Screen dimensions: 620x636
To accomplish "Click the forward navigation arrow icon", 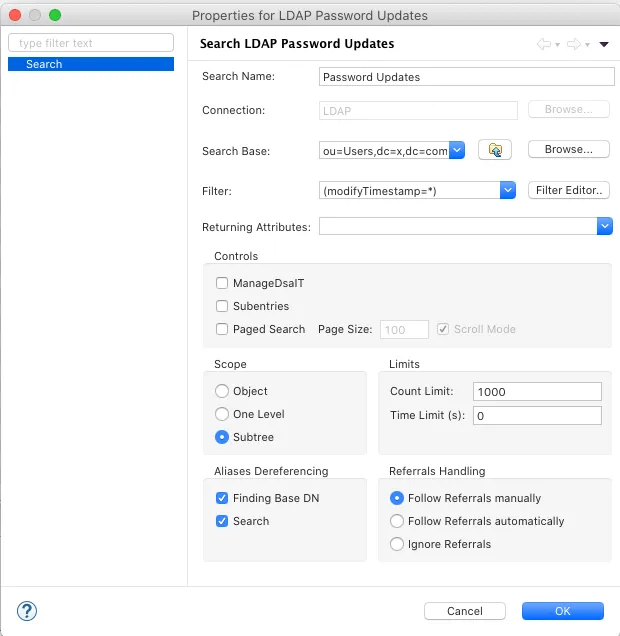I will click(574, 44).
